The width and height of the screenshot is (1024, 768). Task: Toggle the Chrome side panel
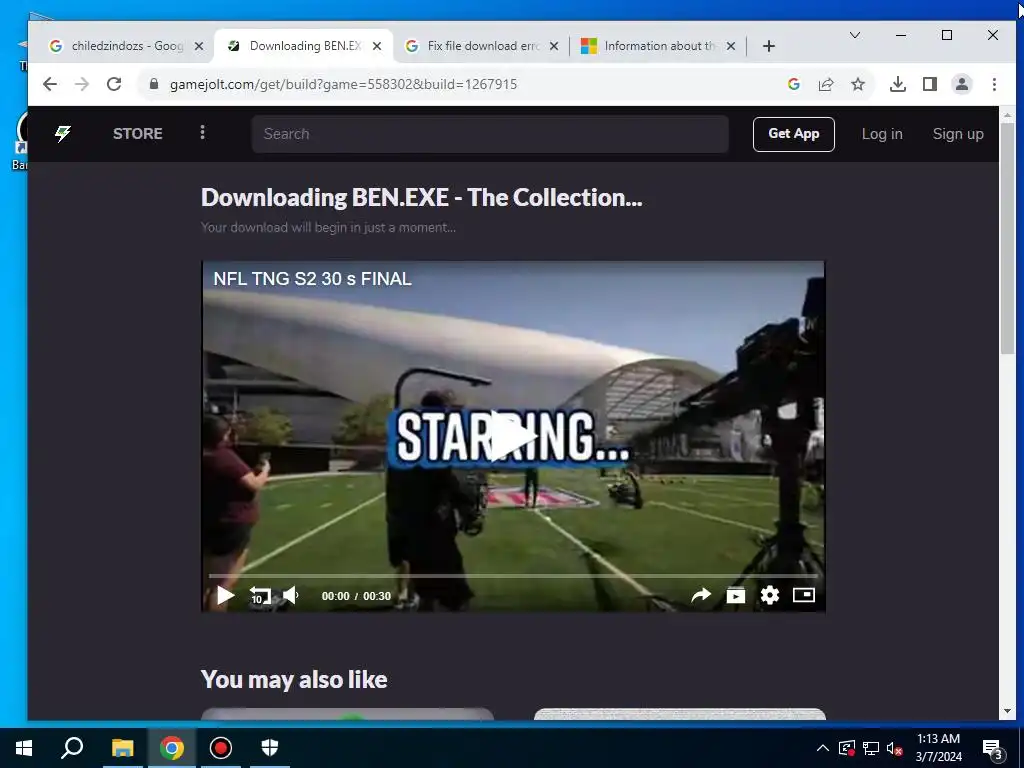click(x=929, y=84)
